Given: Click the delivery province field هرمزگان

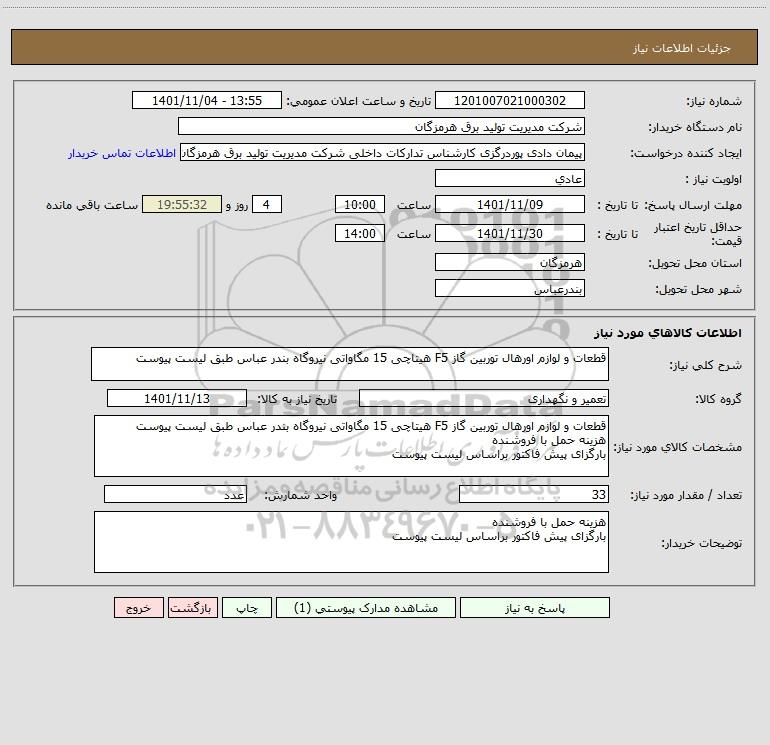Looking at the screenshot, I should point(510,263).
